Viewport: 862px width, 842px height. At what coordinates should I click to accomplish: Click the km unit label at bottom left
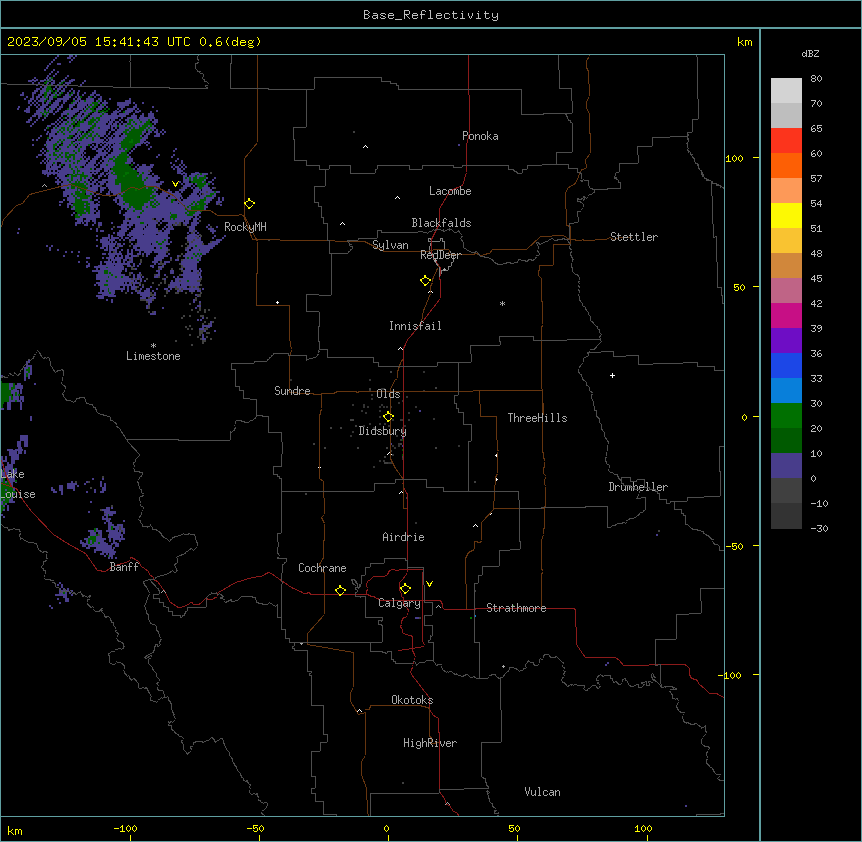[x=15, y=830]
